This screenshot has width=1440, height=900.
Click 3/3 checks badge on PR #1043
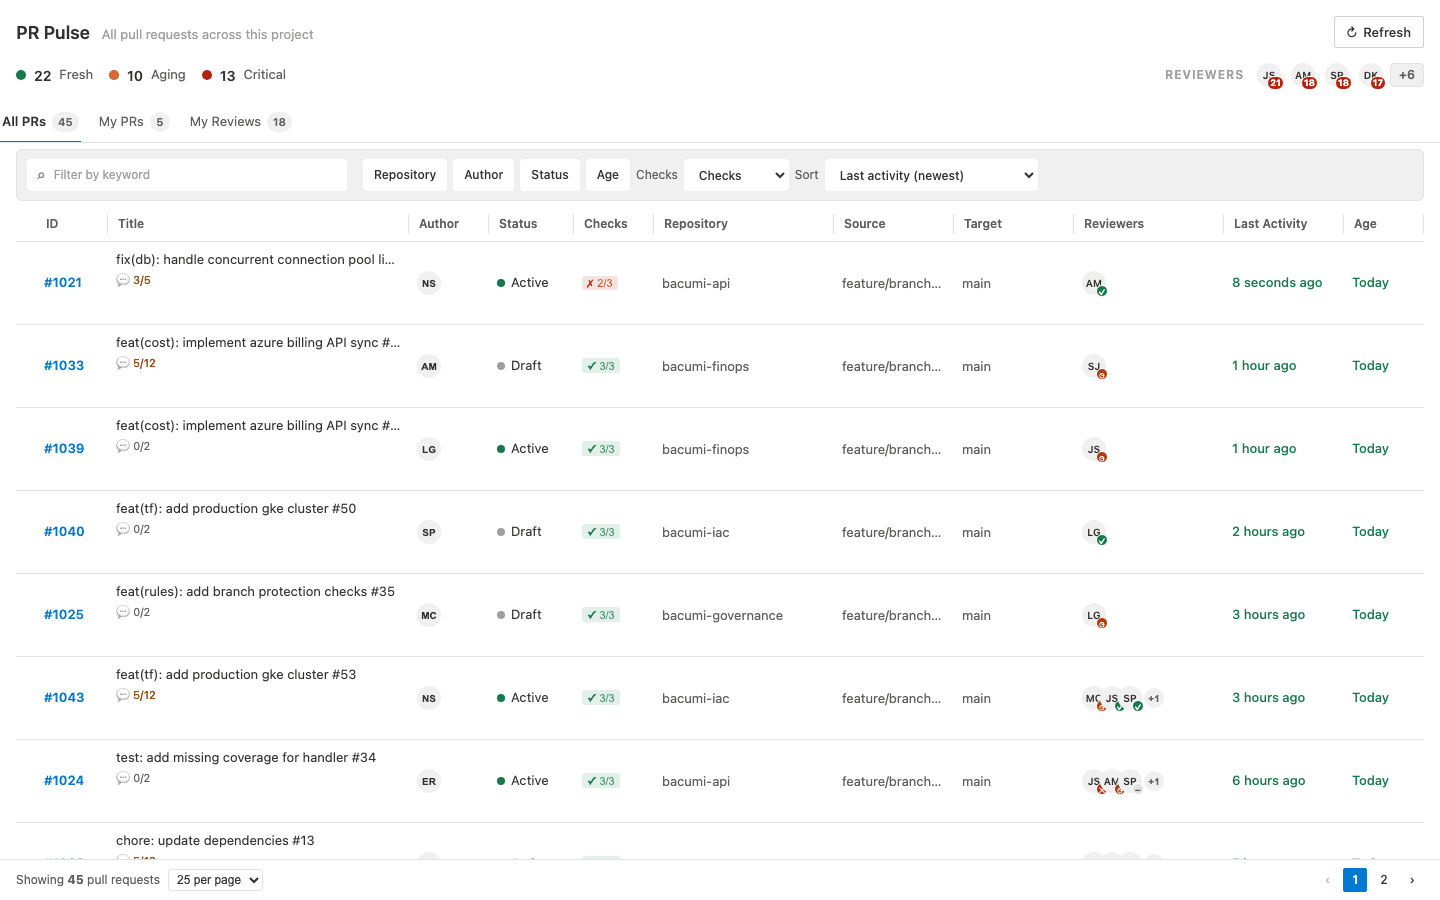tap(601, 698)
